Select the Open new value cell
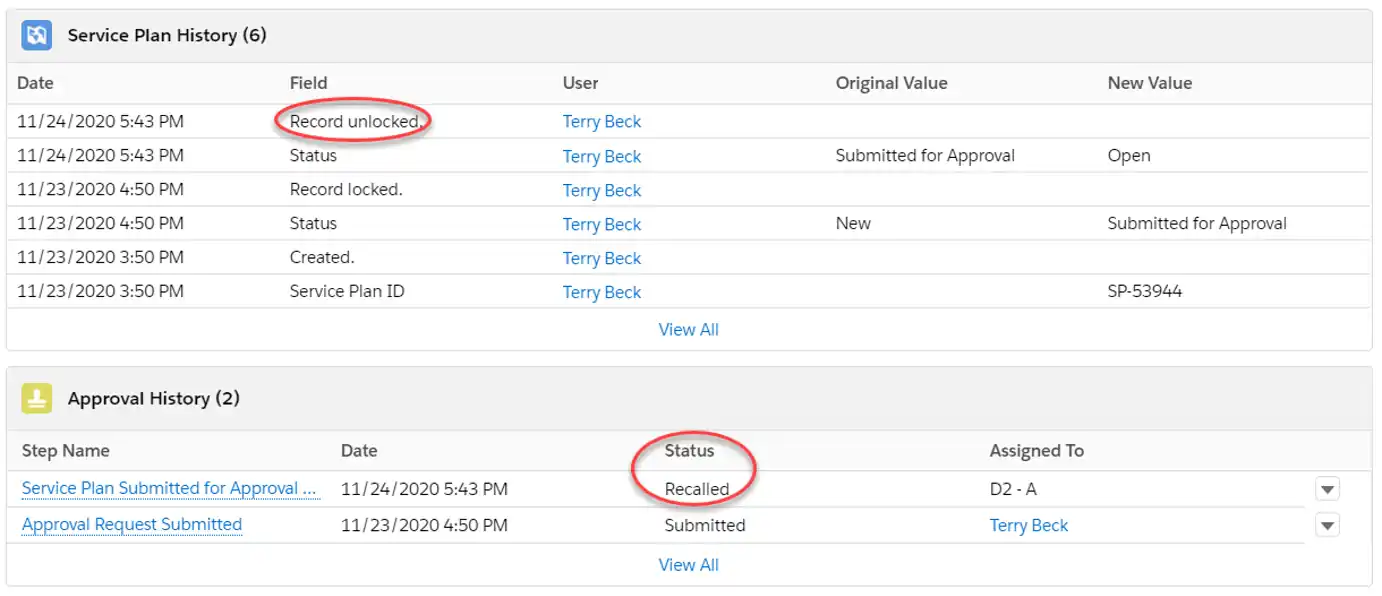 pos(1129,156)
